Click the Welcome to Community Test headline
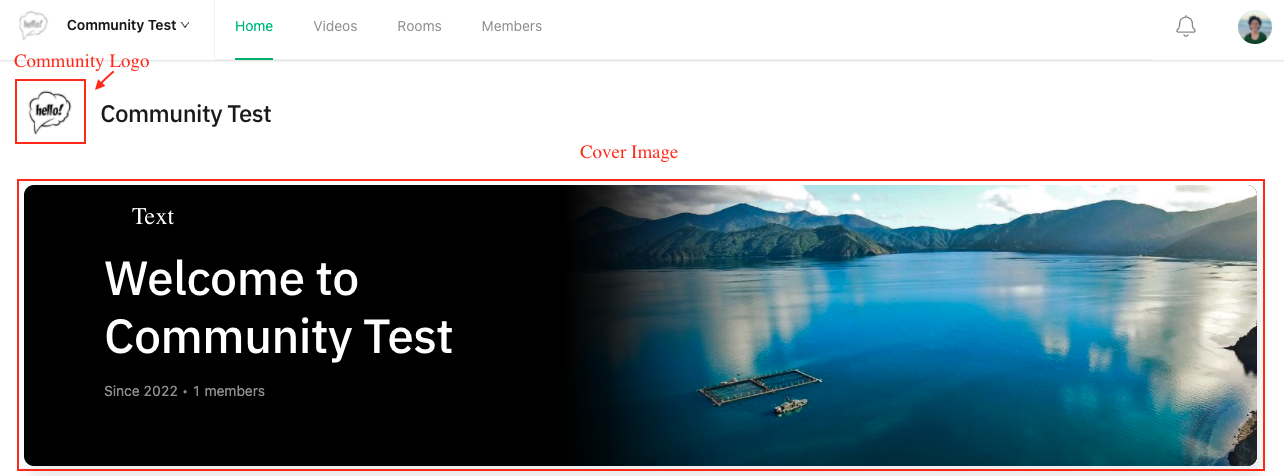 pos(279,307)
